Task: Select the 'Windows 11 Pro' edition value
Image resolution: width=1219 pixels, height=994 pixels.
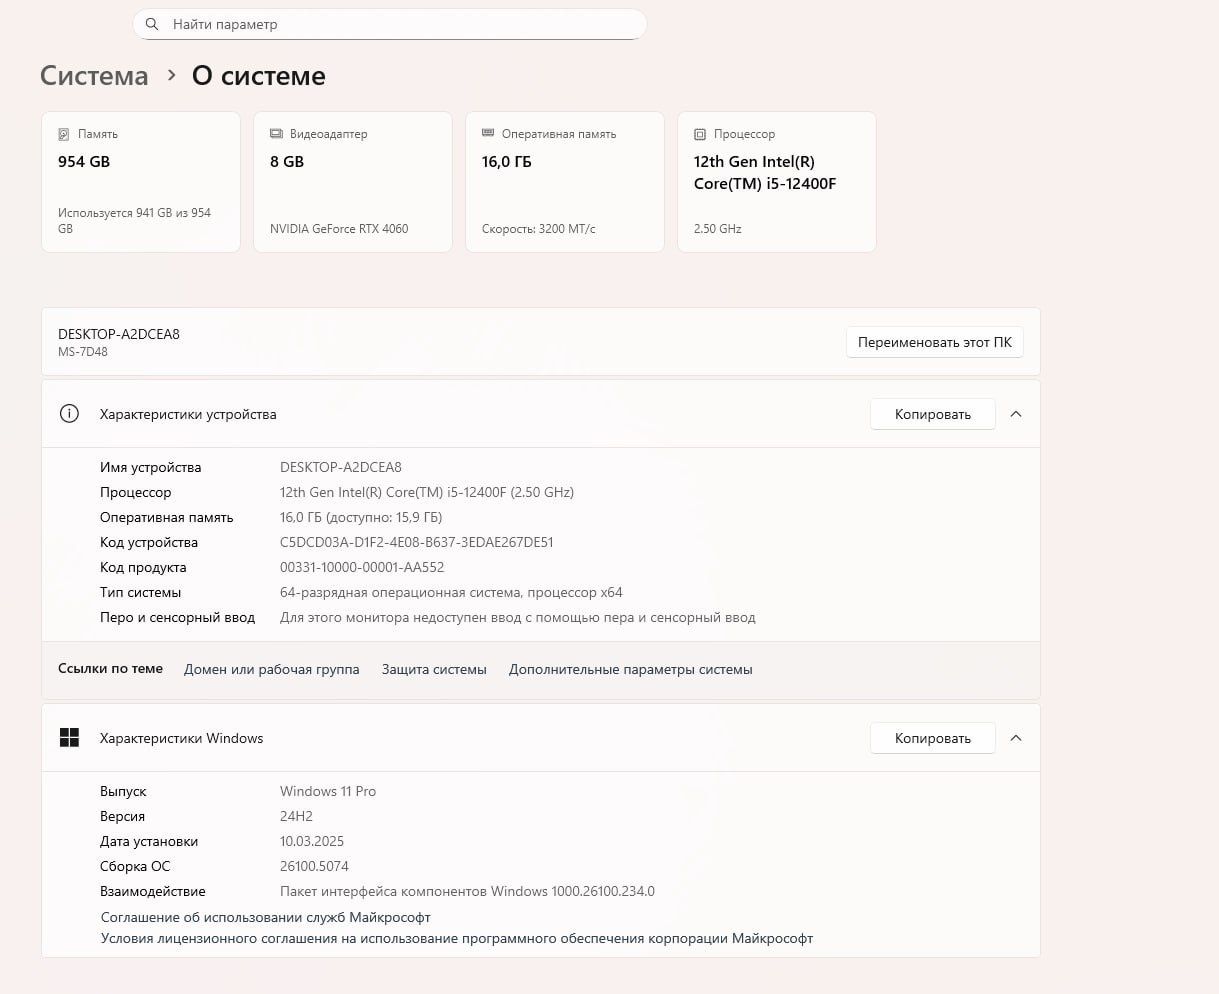Action: coord(328,791)
